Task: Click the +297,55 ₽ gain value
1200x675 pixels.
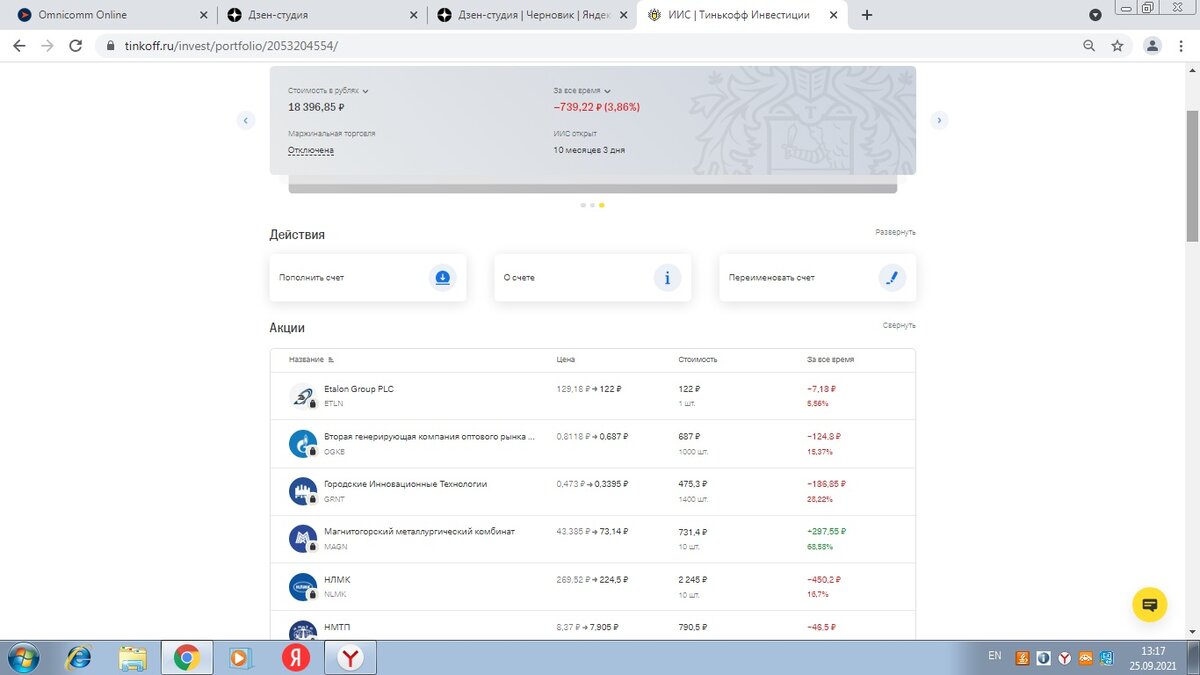Action: pyautogui.click(x=826, y=532)
